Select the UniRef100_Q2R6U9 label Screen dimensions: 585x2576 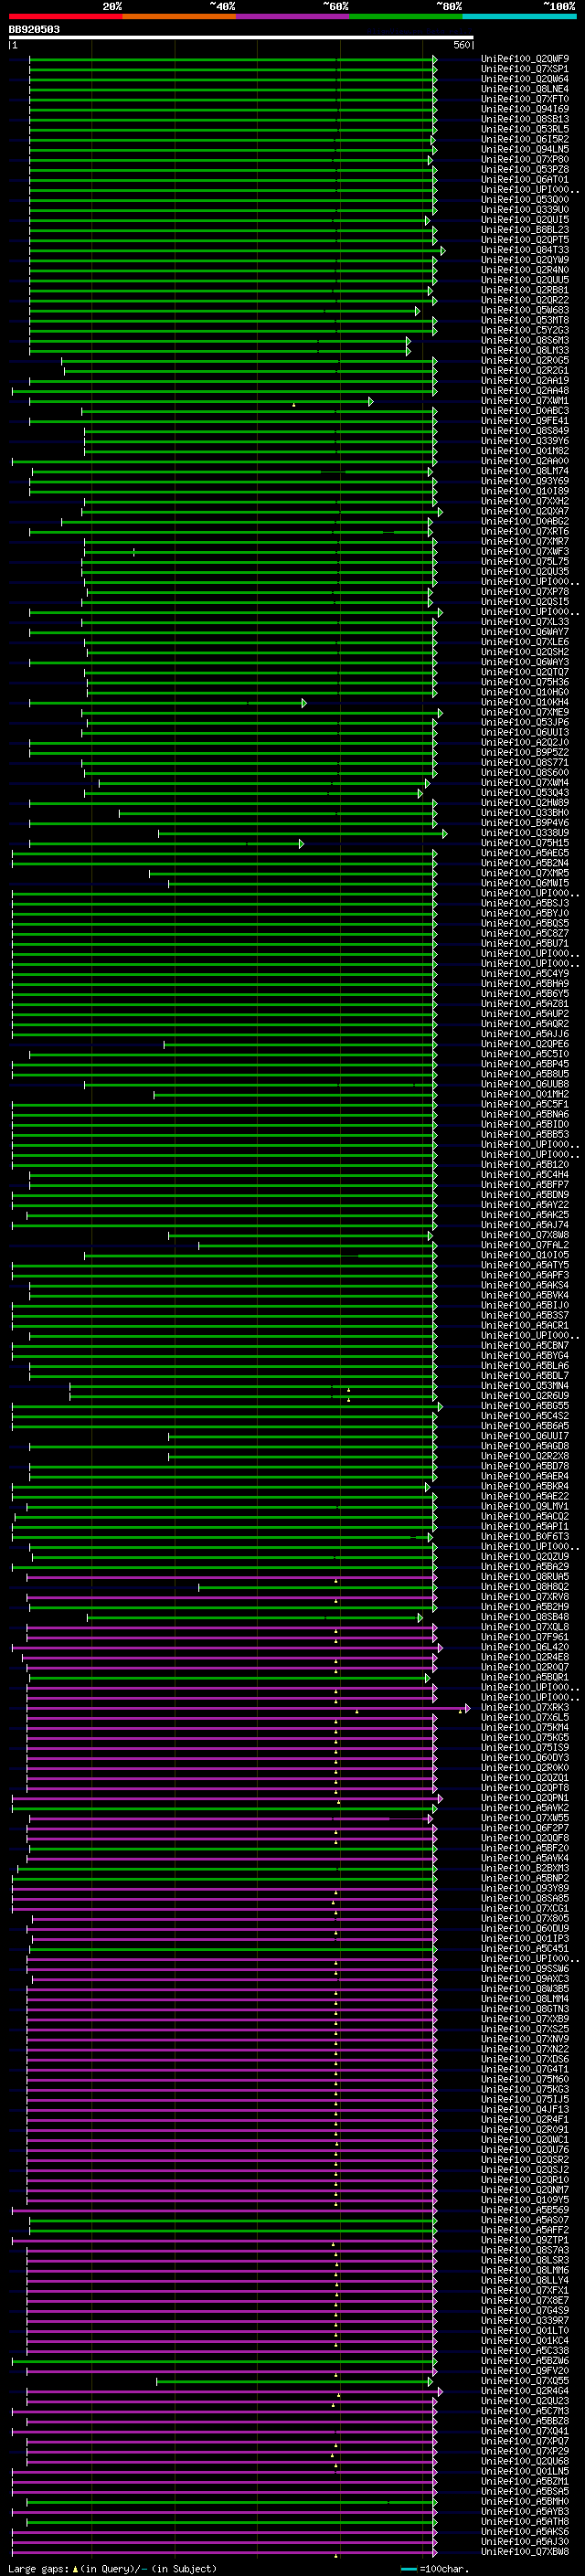(525, 1396)
